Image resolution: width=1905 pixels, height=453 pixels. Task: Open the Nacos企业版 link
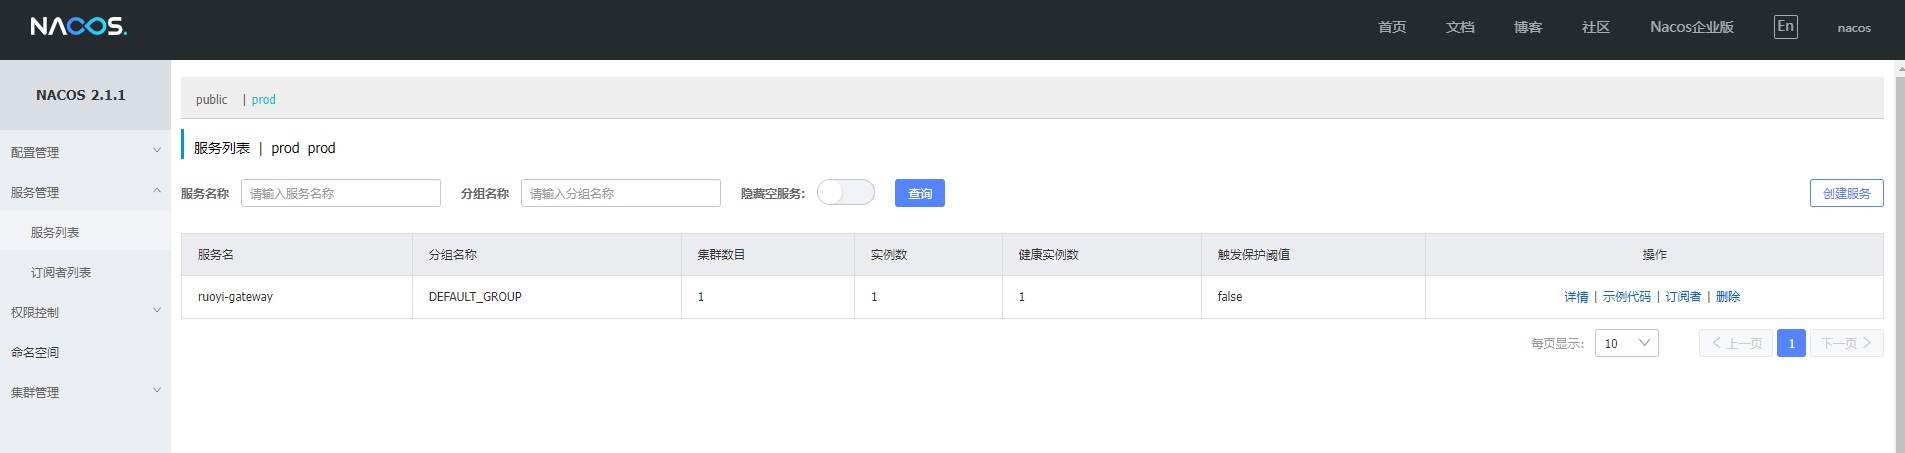coord(1692,27)
